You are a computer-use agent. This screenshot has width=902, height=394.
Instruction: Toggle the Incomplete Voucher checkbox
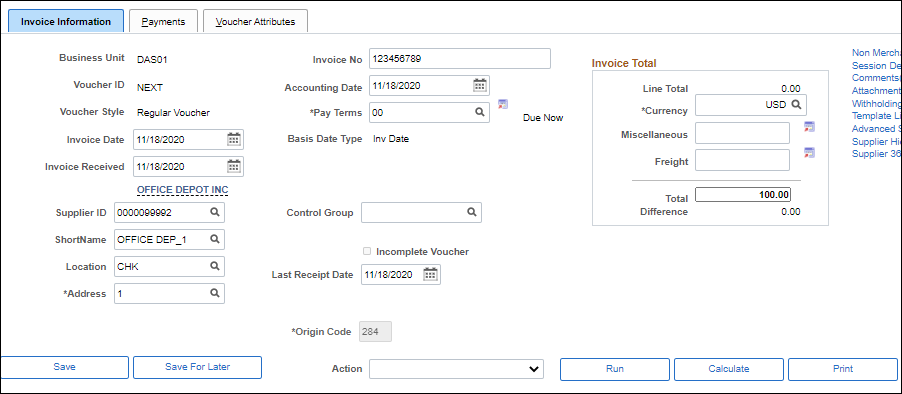367,251
